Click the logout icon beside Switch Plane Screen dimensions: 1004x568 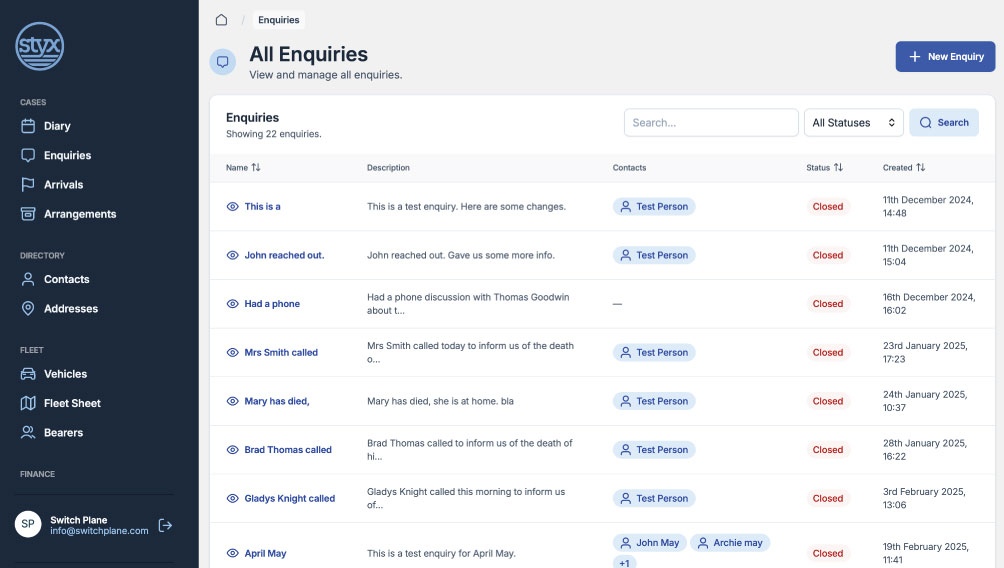tap(166, 525)
